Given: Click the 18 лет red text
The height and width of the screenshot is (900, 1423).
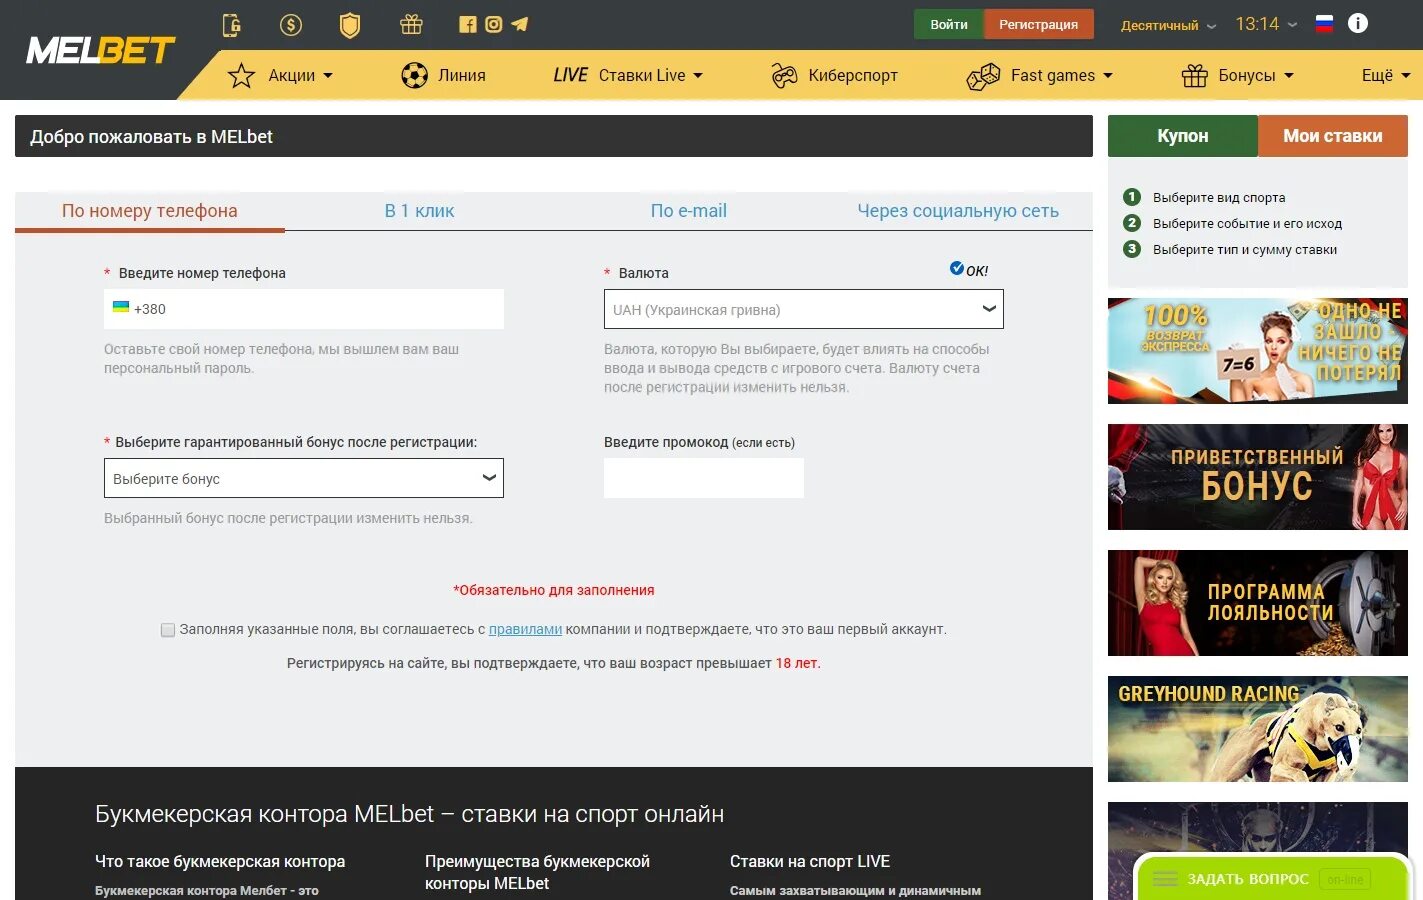Looking at the screenshot, I should pyautogui.click(x=797, y=663).
